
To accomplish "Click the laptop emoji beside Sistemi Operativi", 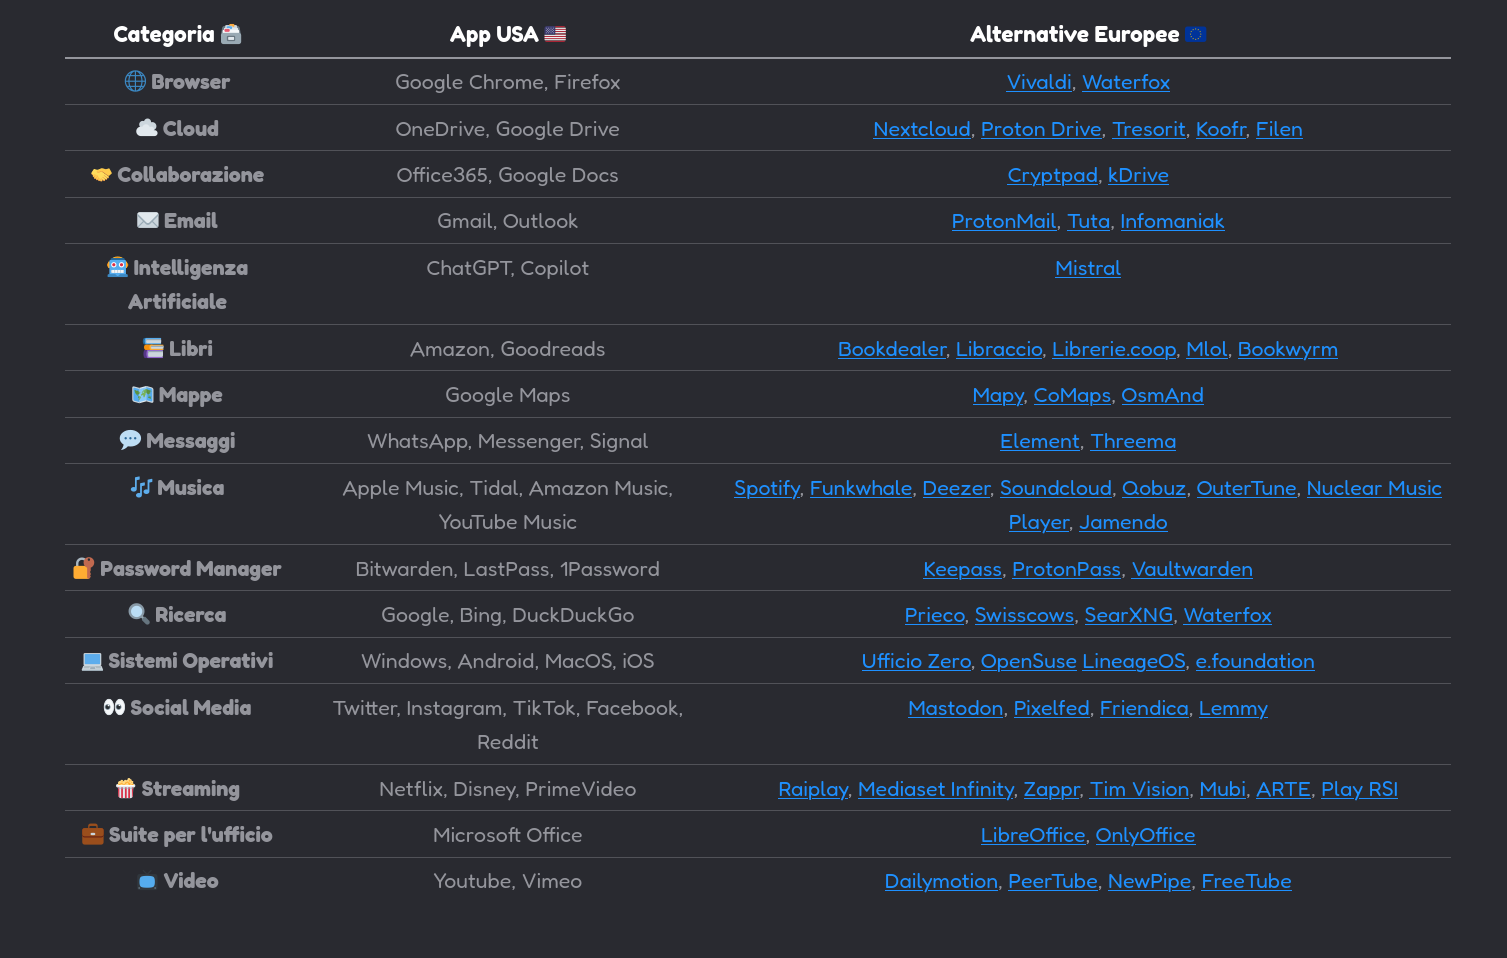I will click(x=92, y=660).
